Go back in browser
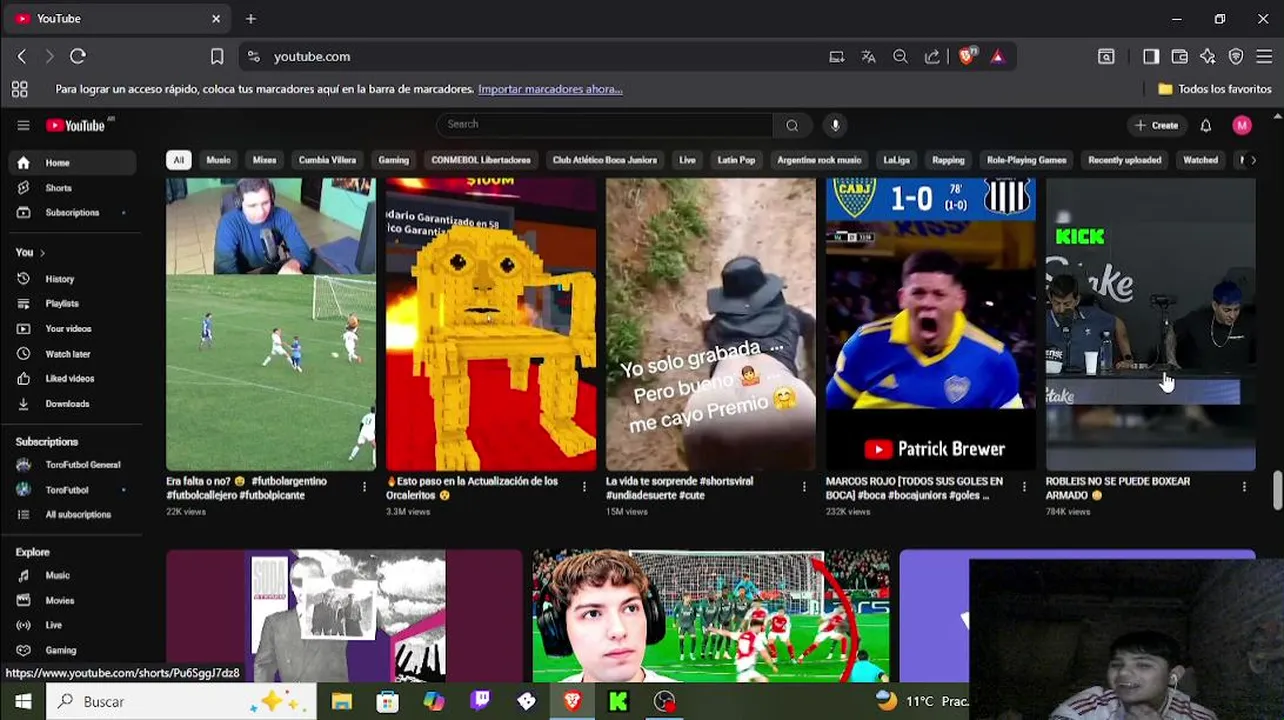 click(x=22, y=57)
